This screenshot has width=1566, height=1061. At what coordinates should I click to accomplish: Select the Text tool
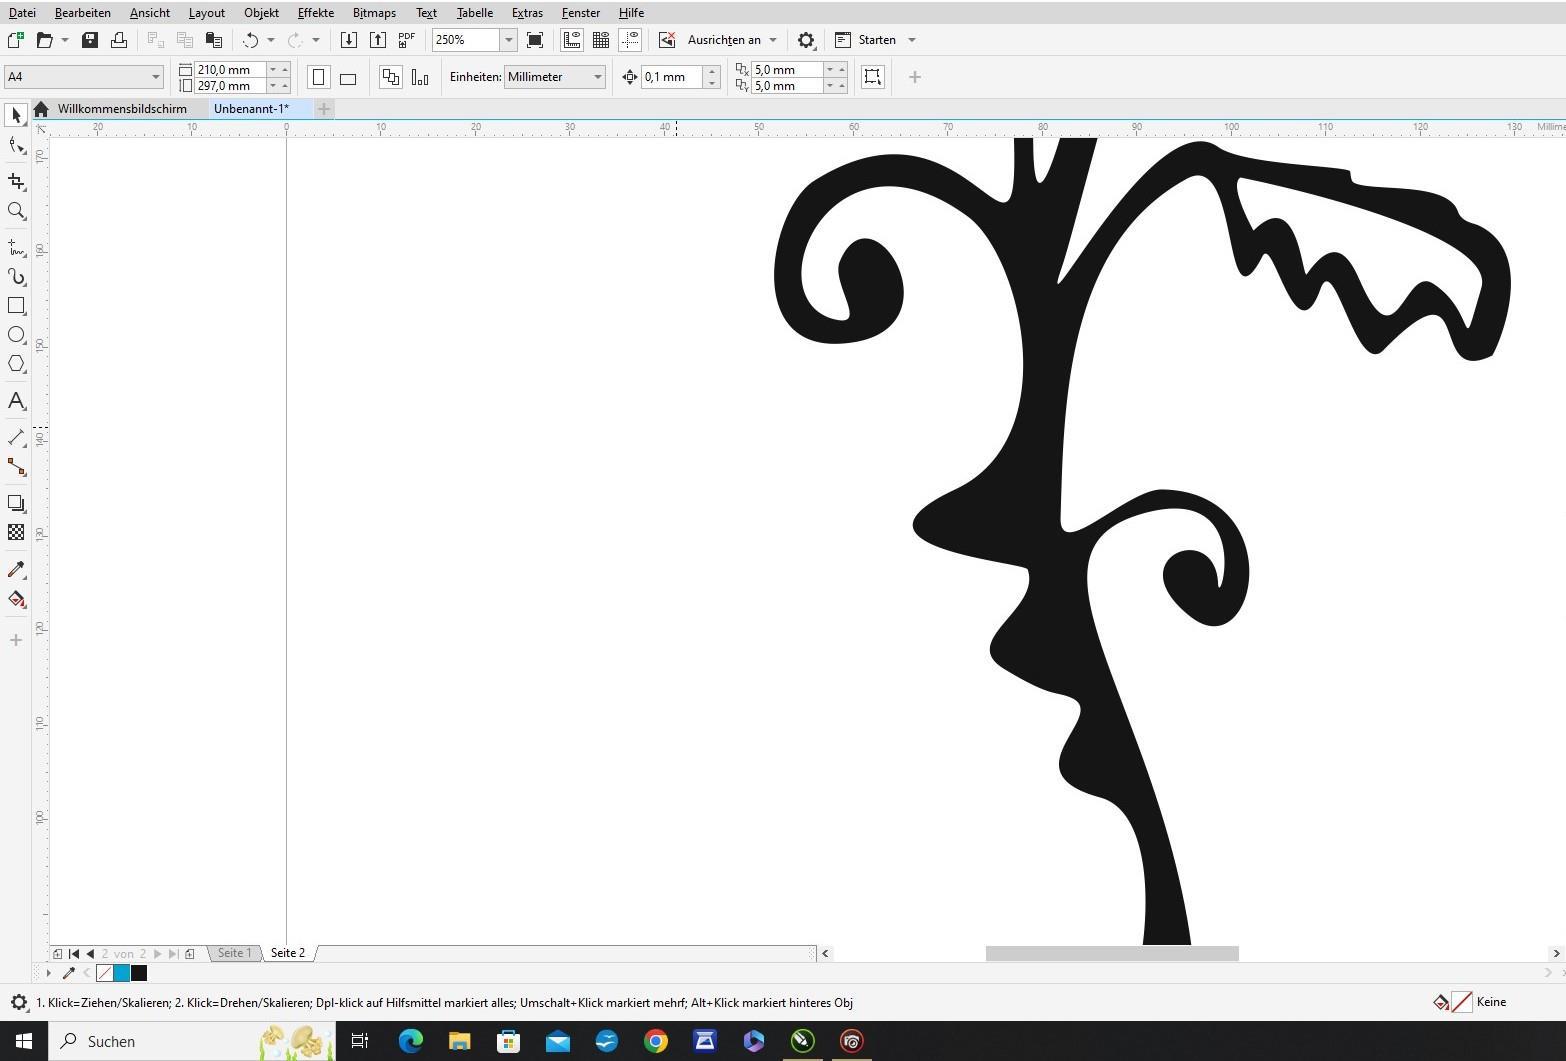pyautogui.click(x=16, y=401)
